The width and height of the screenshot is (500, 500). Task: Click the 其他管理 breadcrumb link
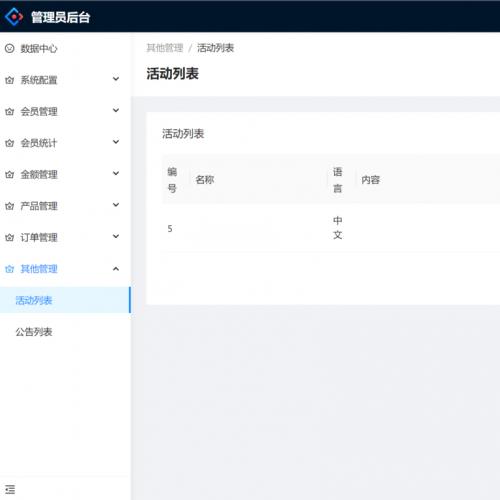tap(165, 48)
